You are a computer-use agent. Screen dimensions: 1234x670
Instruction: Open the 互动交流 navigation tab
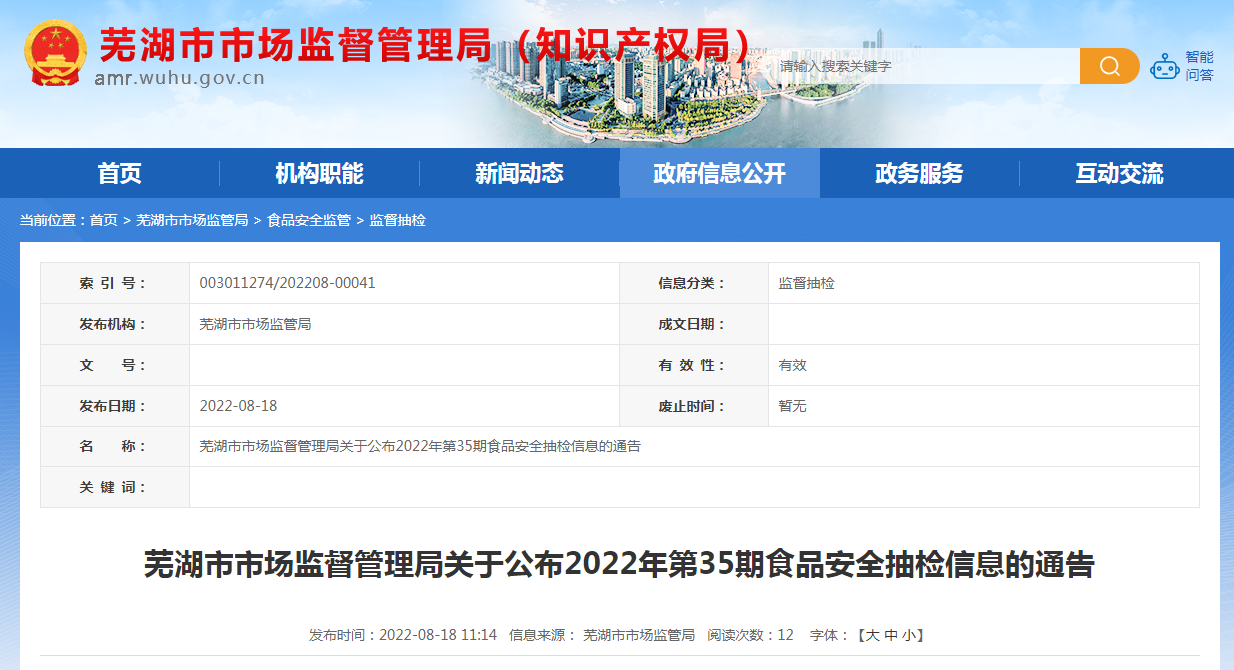(x=1120, y=173)
